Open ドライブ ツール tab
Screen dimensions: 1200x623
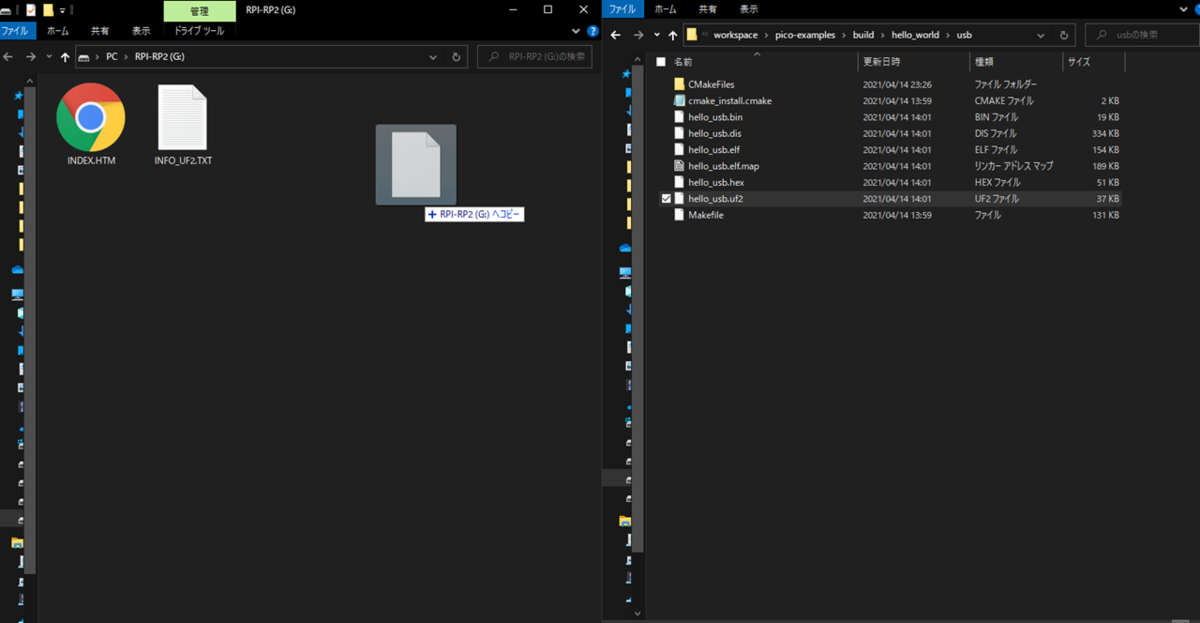tap(200, 31)
